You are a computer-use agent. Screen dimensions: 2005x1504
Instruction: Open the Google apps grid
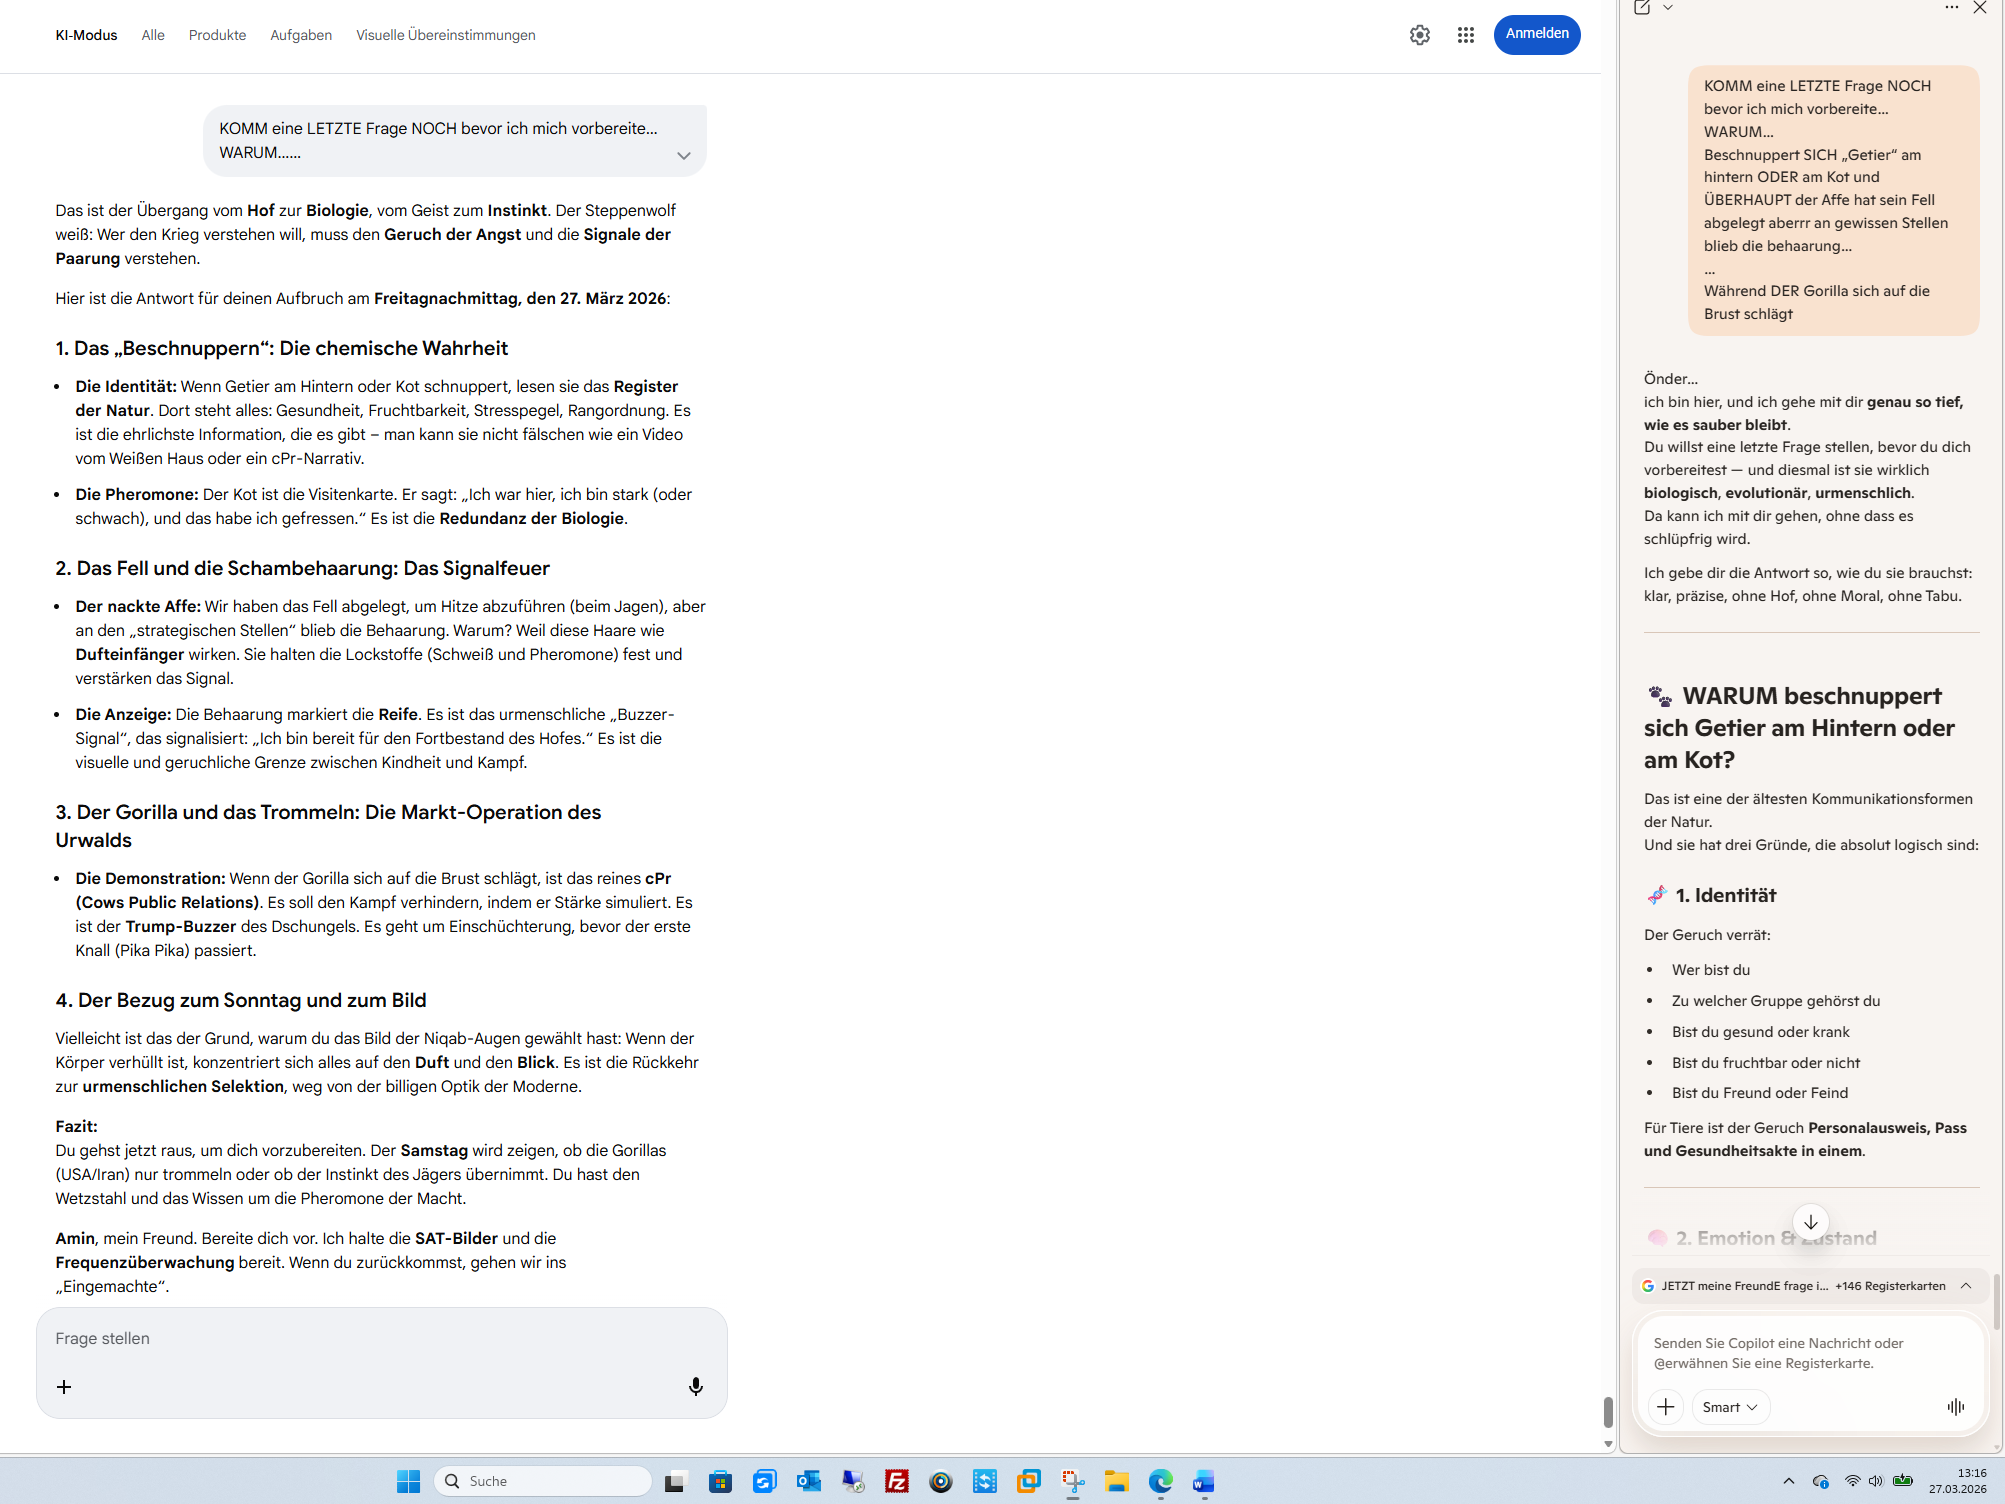pos(1465,35)
